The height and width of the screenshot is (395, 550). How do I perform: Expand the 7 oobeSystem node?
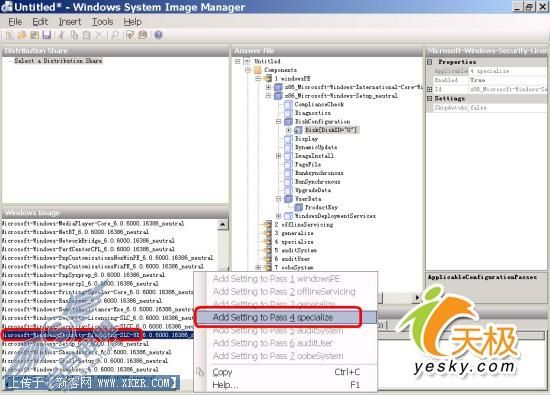click(258, 267)
